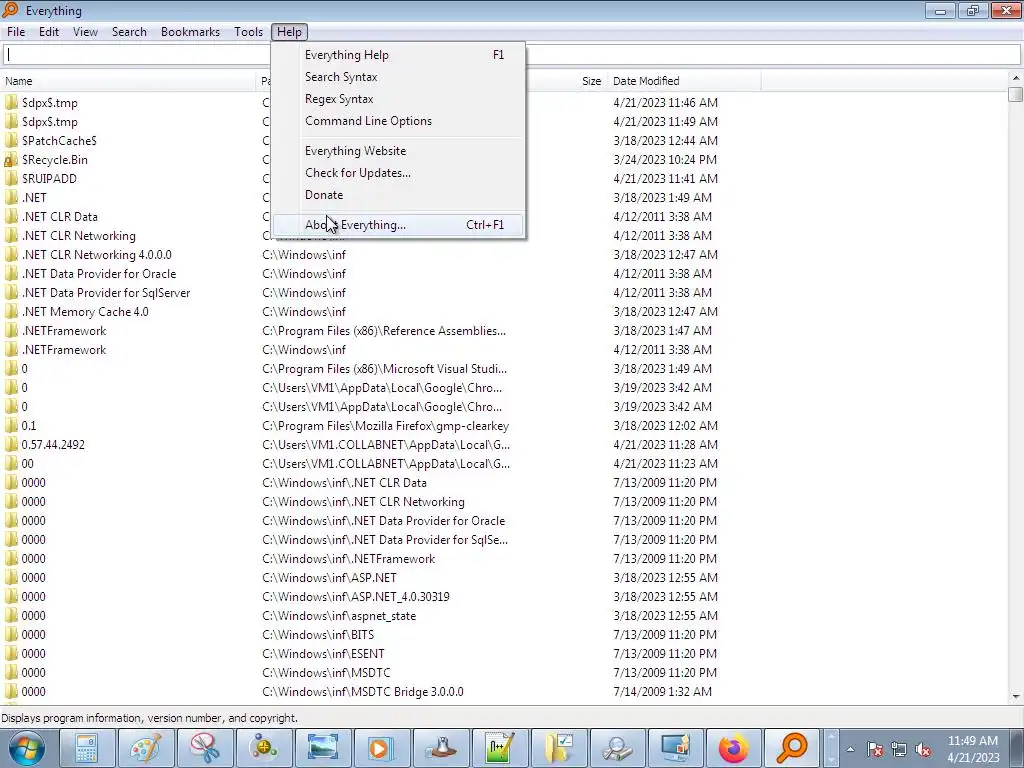Open the Bookmarks menu
This screenshot has width=1024, height=768.
click(x=190, y=32)
